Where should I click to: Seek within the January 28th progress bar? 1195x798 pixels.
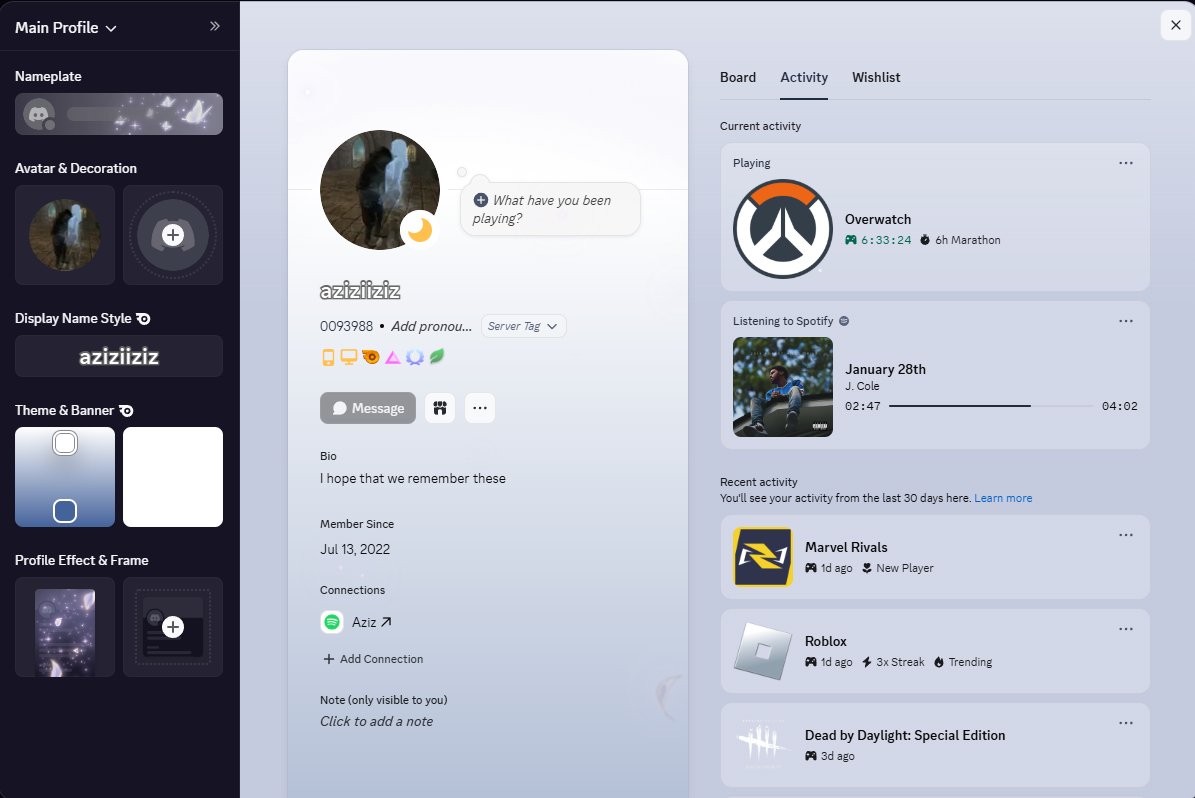pyautogui.click(x=991, y=406)
